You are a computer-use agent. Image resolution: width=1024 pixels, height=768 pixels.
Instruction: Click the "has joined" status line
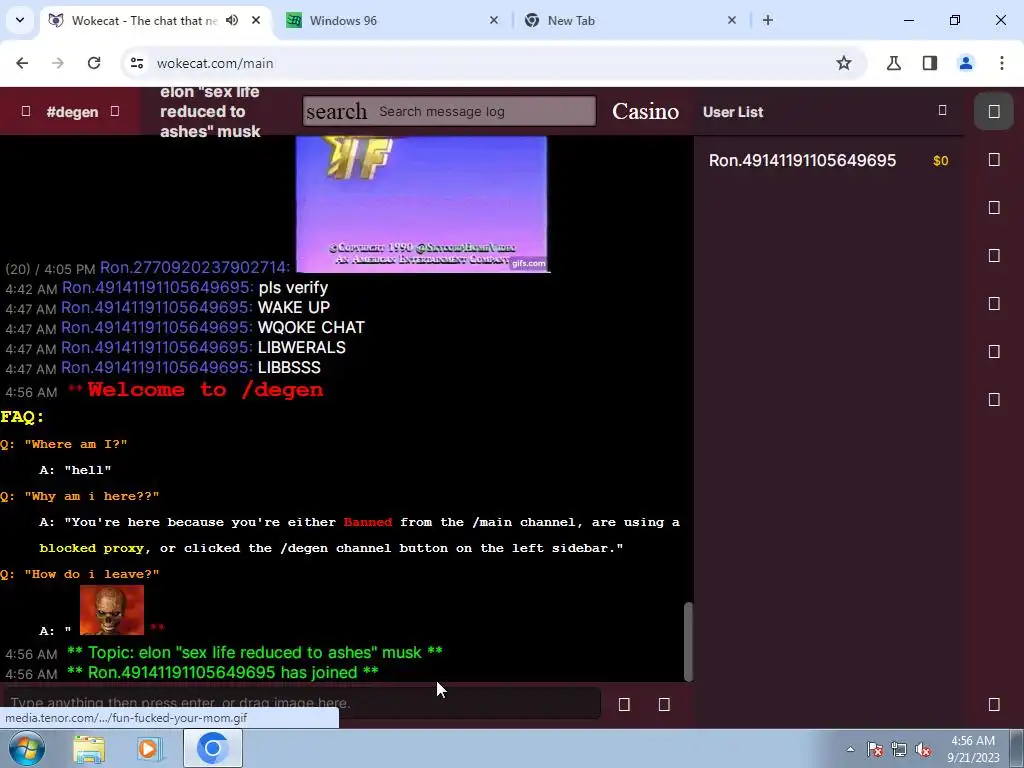223,673
